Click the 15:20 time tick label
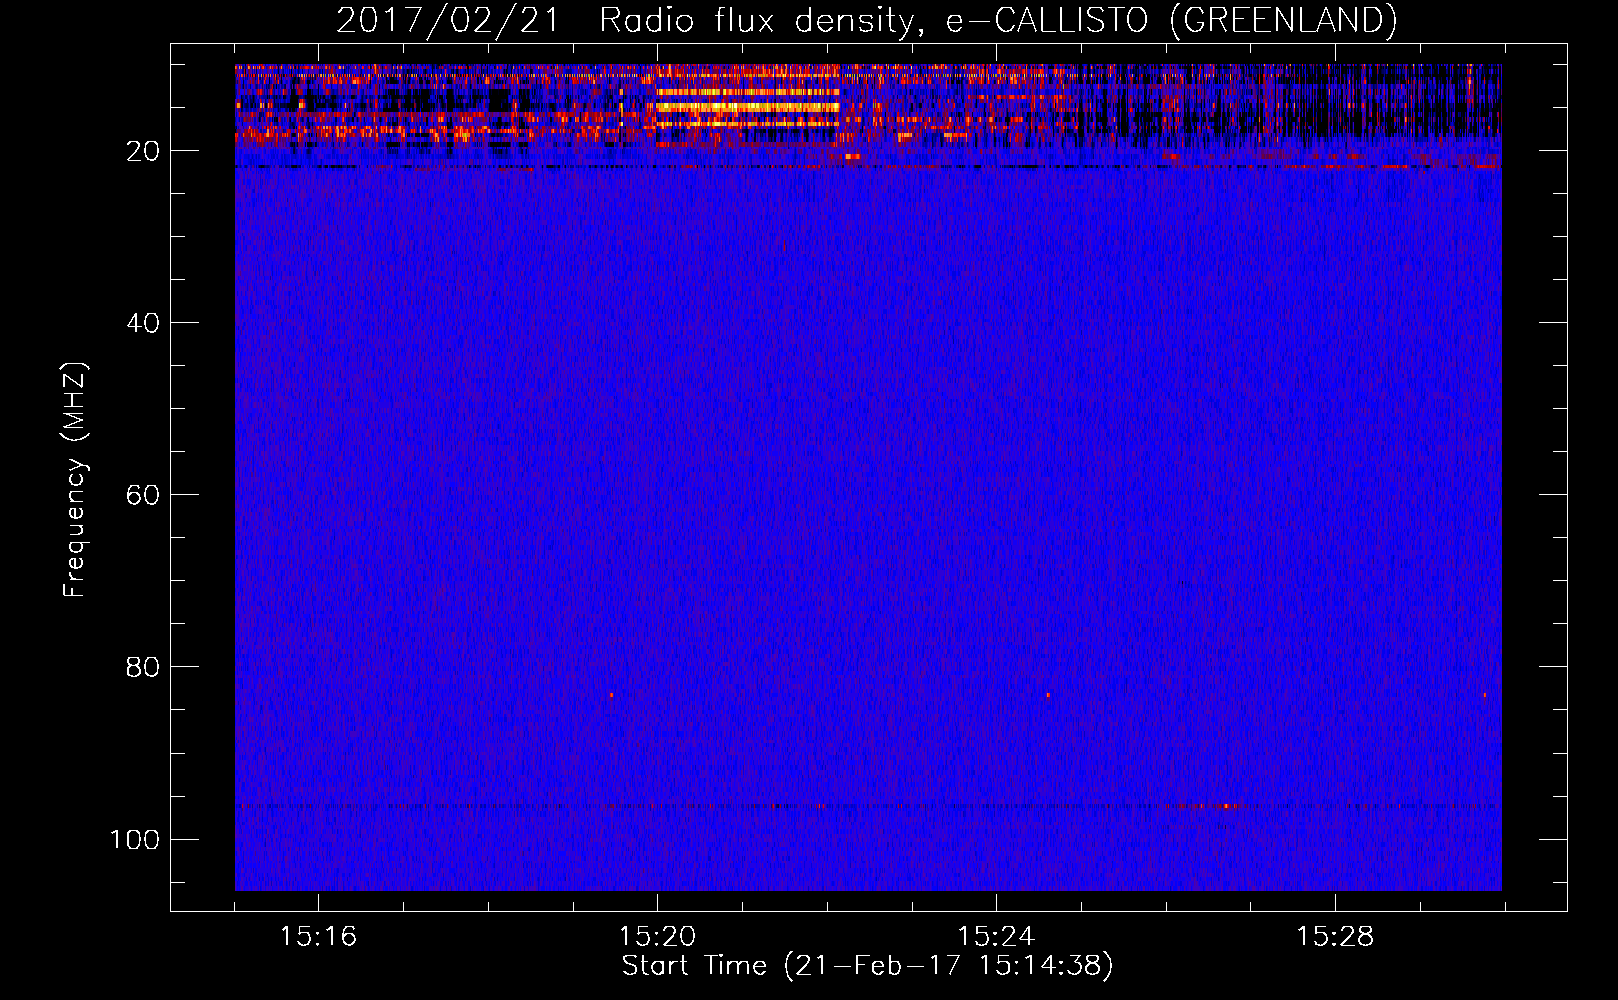The image size is (1618, 1000). click(x=657, y=937)
